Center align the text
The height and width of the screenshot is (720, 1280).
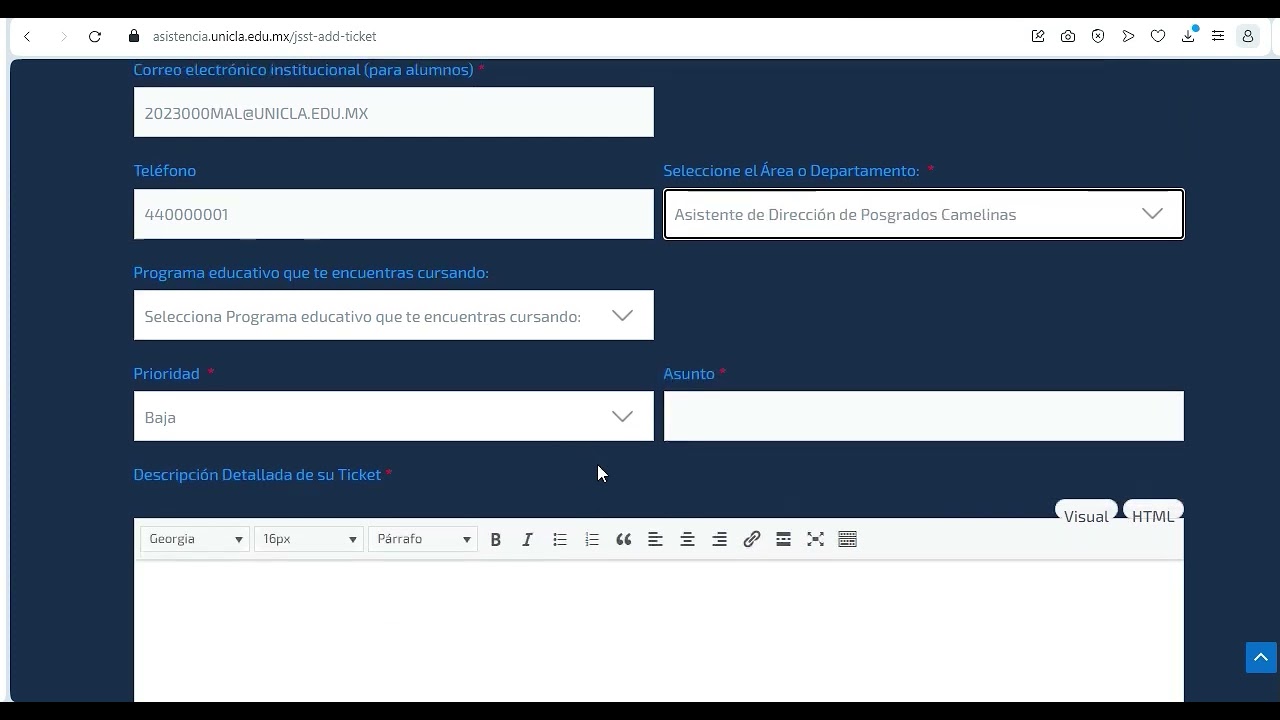coord(688,539)
